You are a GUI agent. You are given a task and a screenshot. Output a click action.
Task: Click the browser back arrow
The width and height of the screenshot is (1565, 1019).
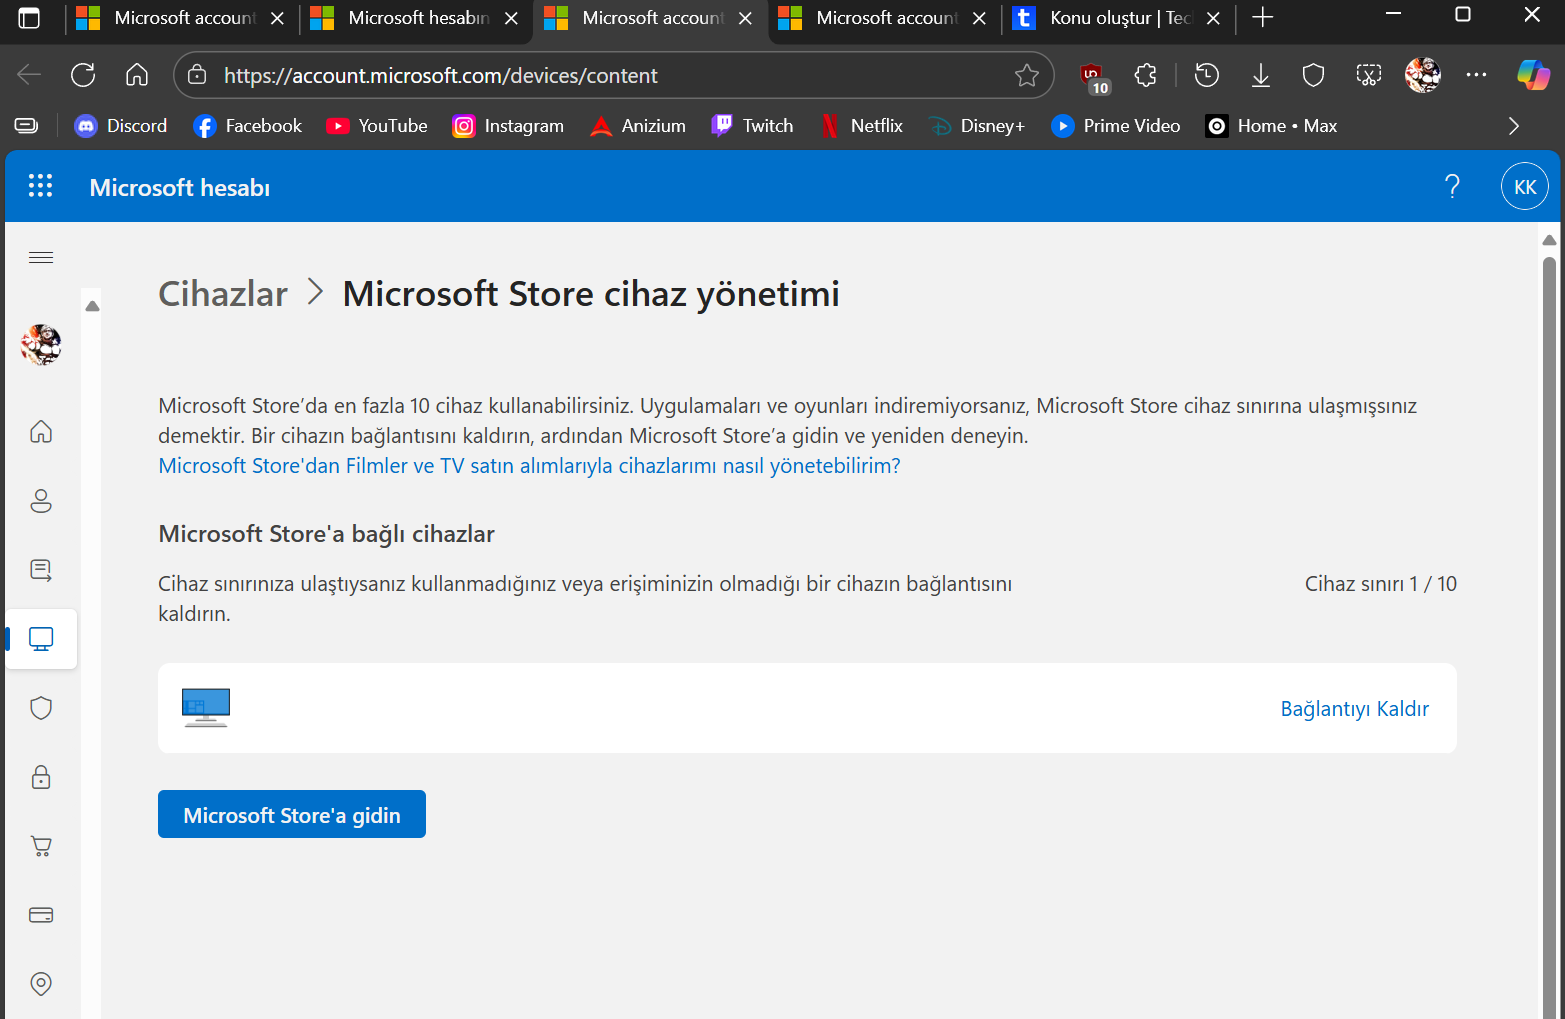(x=29, y=75)
